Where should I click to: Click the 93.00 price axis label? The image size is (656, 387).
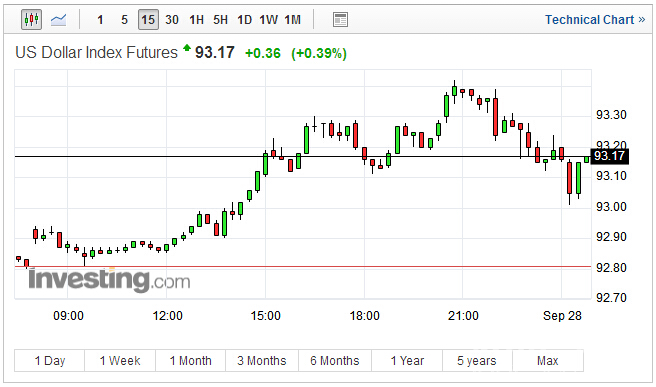tap(611, 207)
